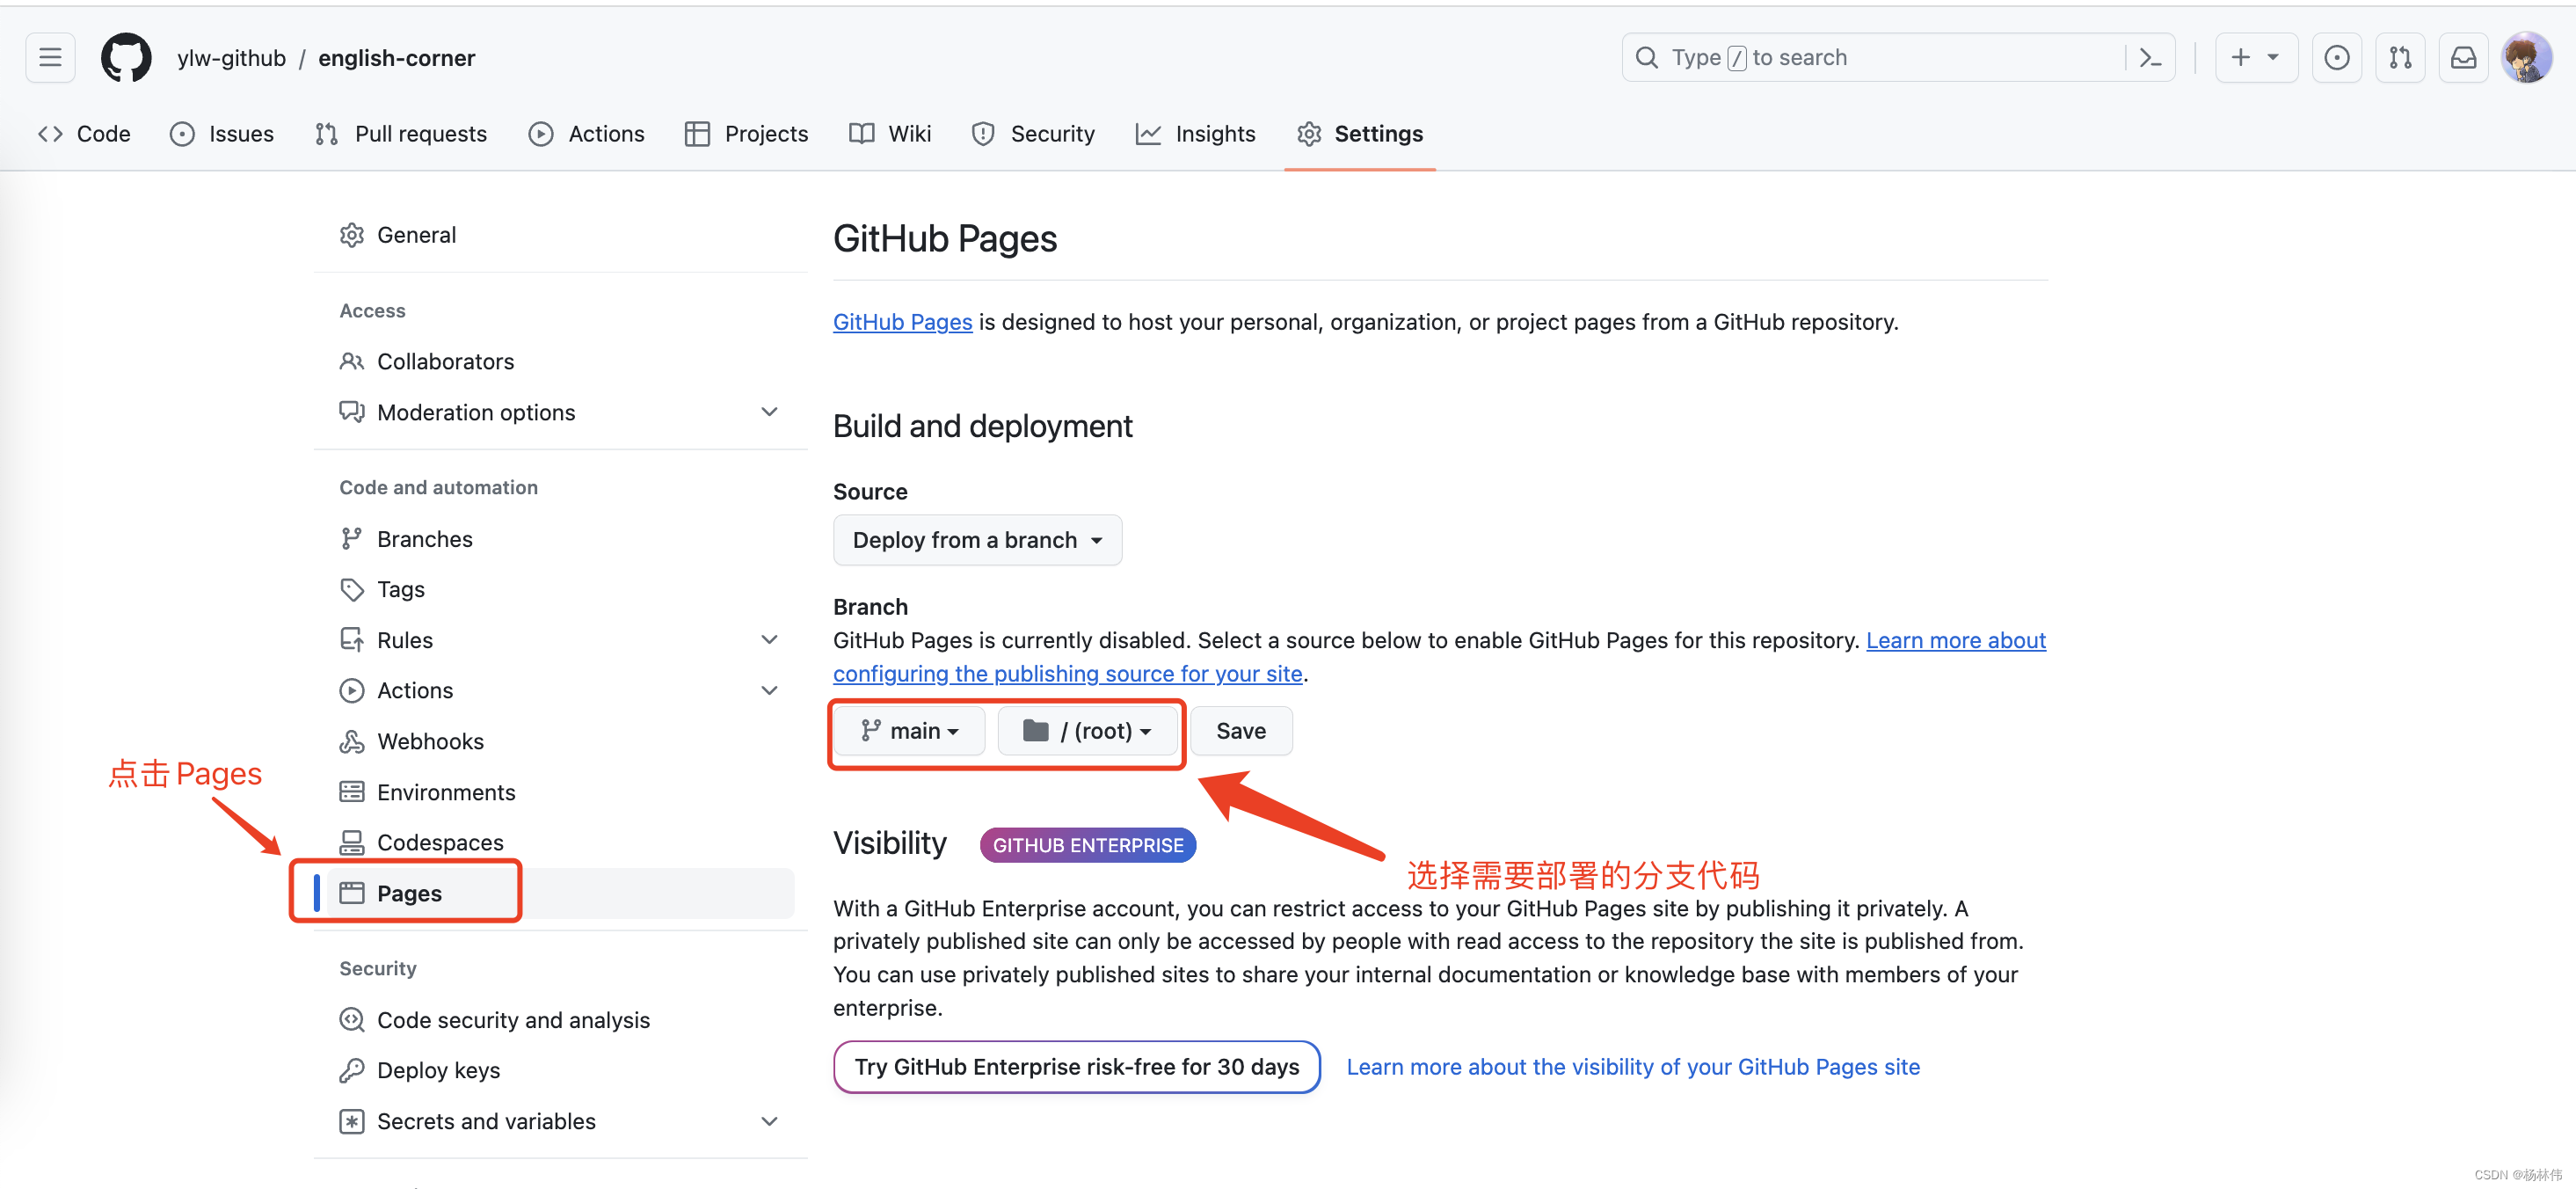
Task: Click the asterisk icon beside Secrets and variables
Action: (352, 1121)
